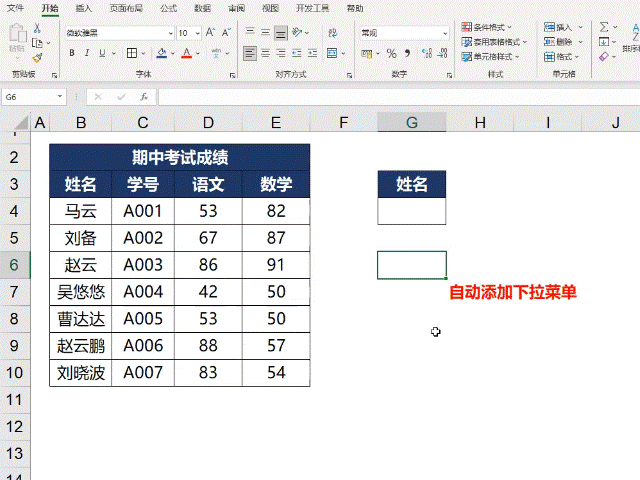Click Merge and Center icon
The width and height of the screenshot is (640, 480).
click(x=332, y=53)
